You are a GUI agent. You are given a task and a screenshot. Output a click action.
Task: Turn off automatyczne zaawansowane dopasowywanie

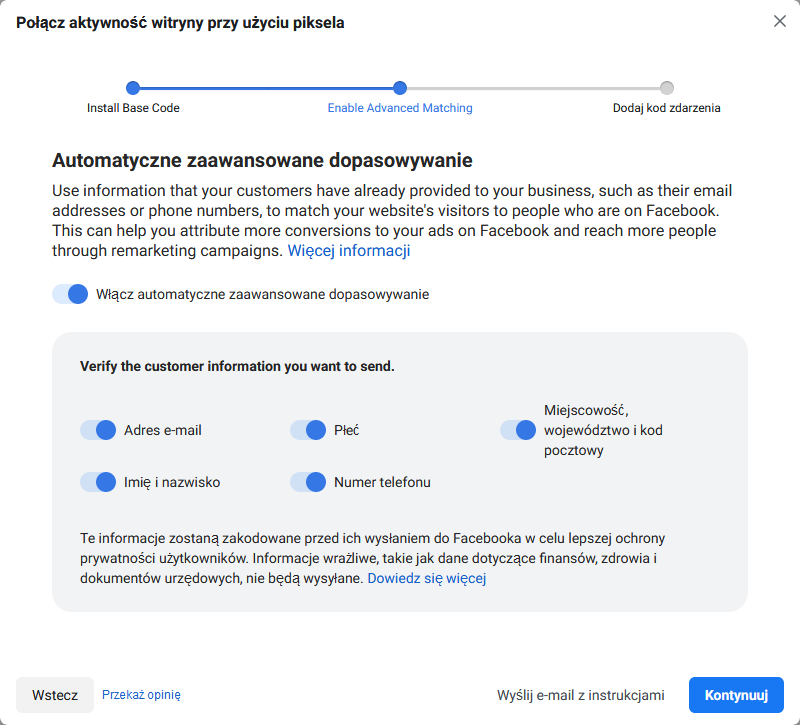[69, 294]
